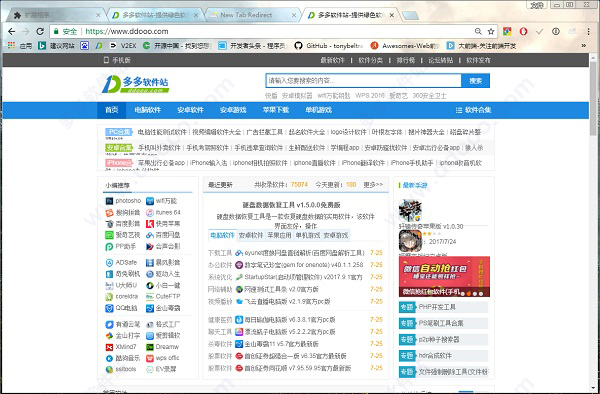
Task: Click the ADSafe icon
Action: pos(109,262)
